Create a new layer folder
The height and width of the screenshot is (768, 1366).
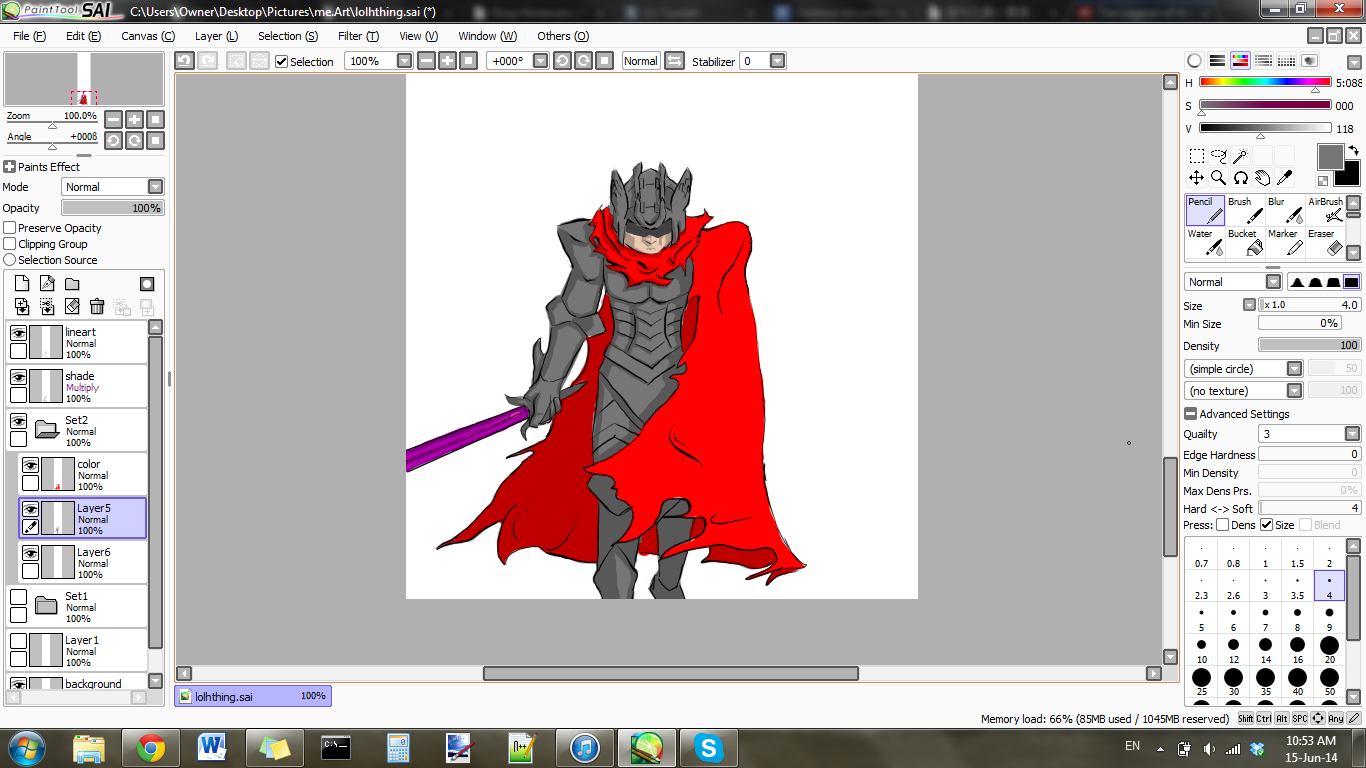point(72,284)
